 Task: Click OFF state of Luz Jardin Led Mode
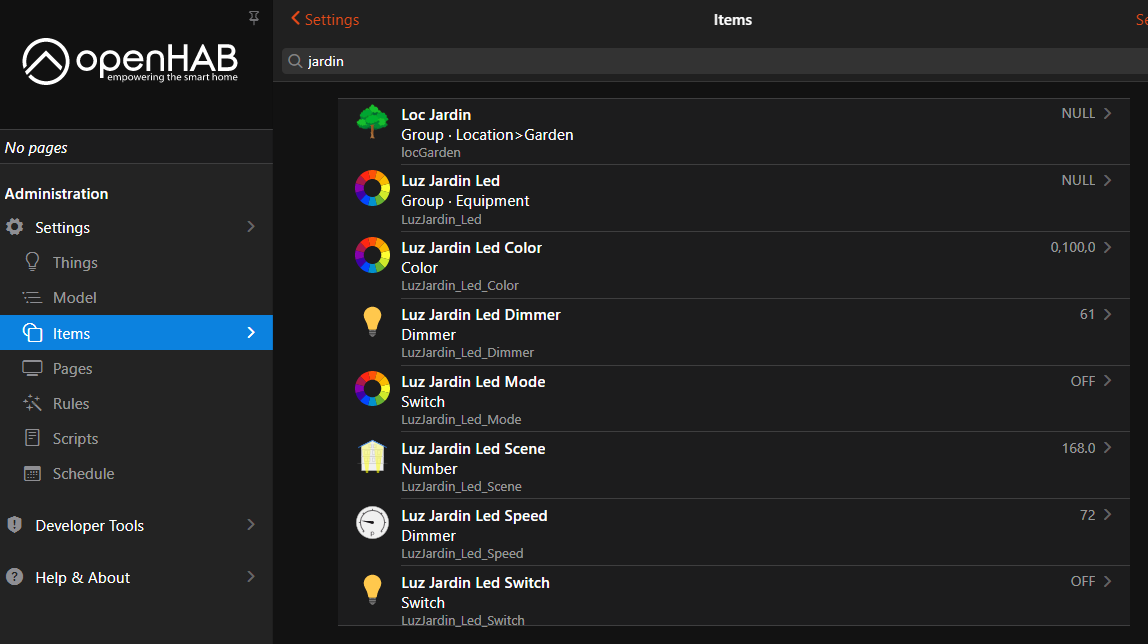pos(1083,381)
